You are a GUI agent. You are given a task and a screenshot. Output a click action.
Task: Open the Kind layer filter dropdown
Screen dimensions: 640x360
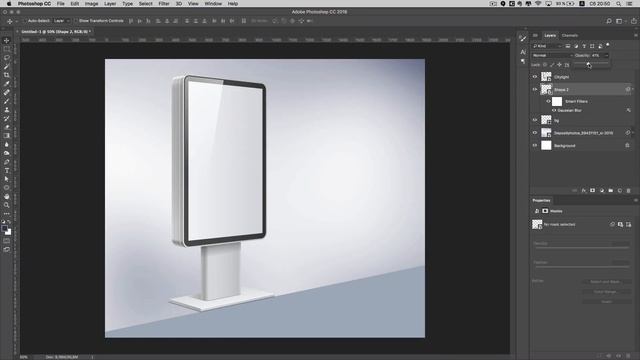[x=547, y=46]
